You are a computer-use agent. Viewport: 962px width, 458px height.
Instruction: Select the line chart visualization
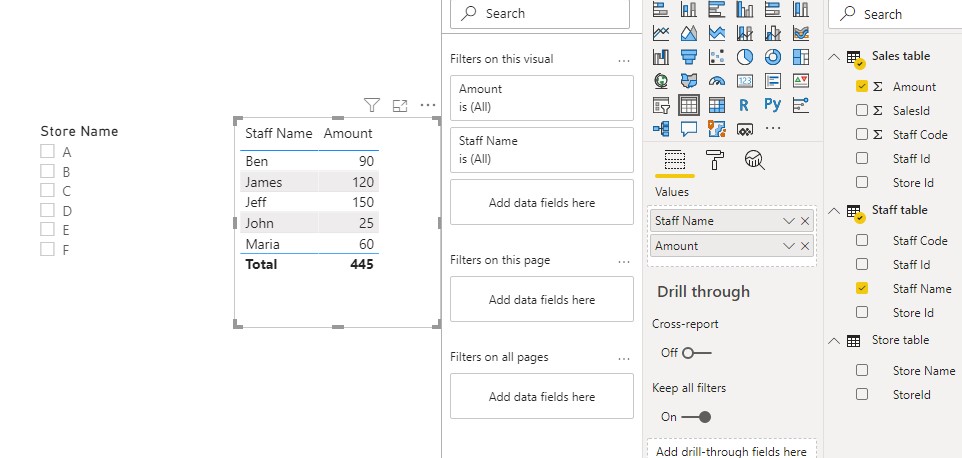tap(661, 32)
